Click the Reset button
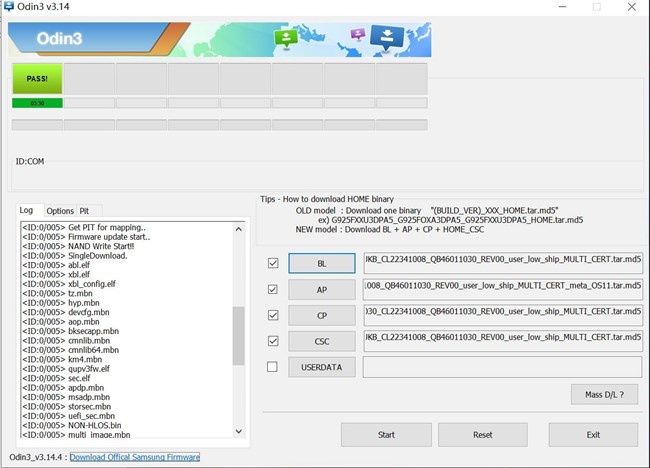The image size is (650, 468). [x=483, y=435]
